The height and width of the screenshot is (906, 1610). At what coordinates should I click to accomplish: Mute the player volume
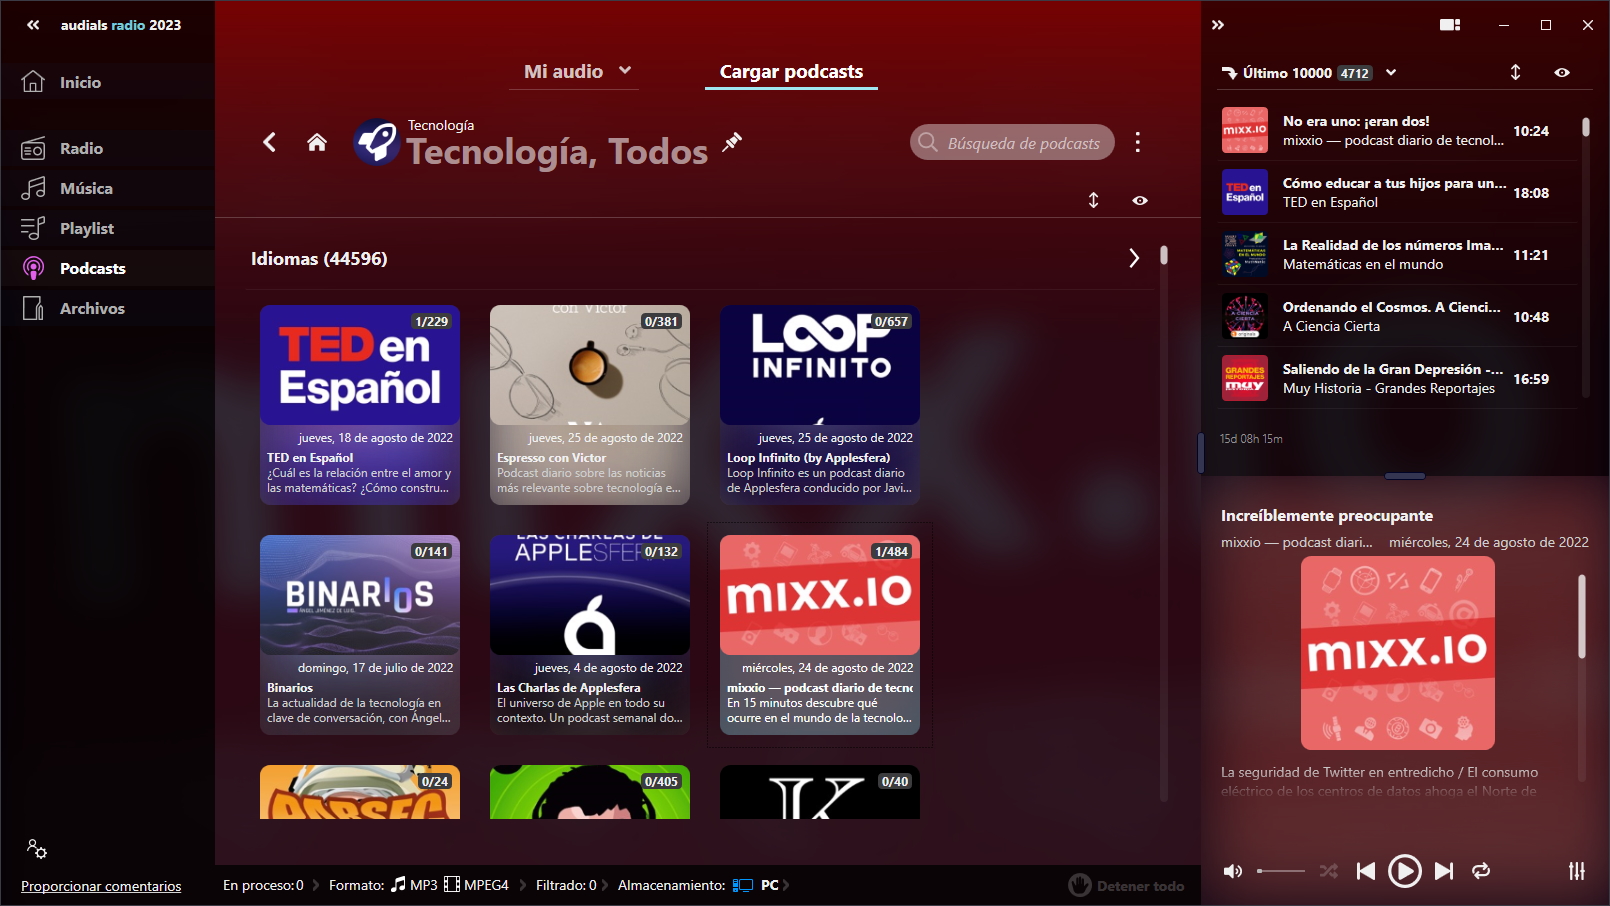(x=1233, y=871)
